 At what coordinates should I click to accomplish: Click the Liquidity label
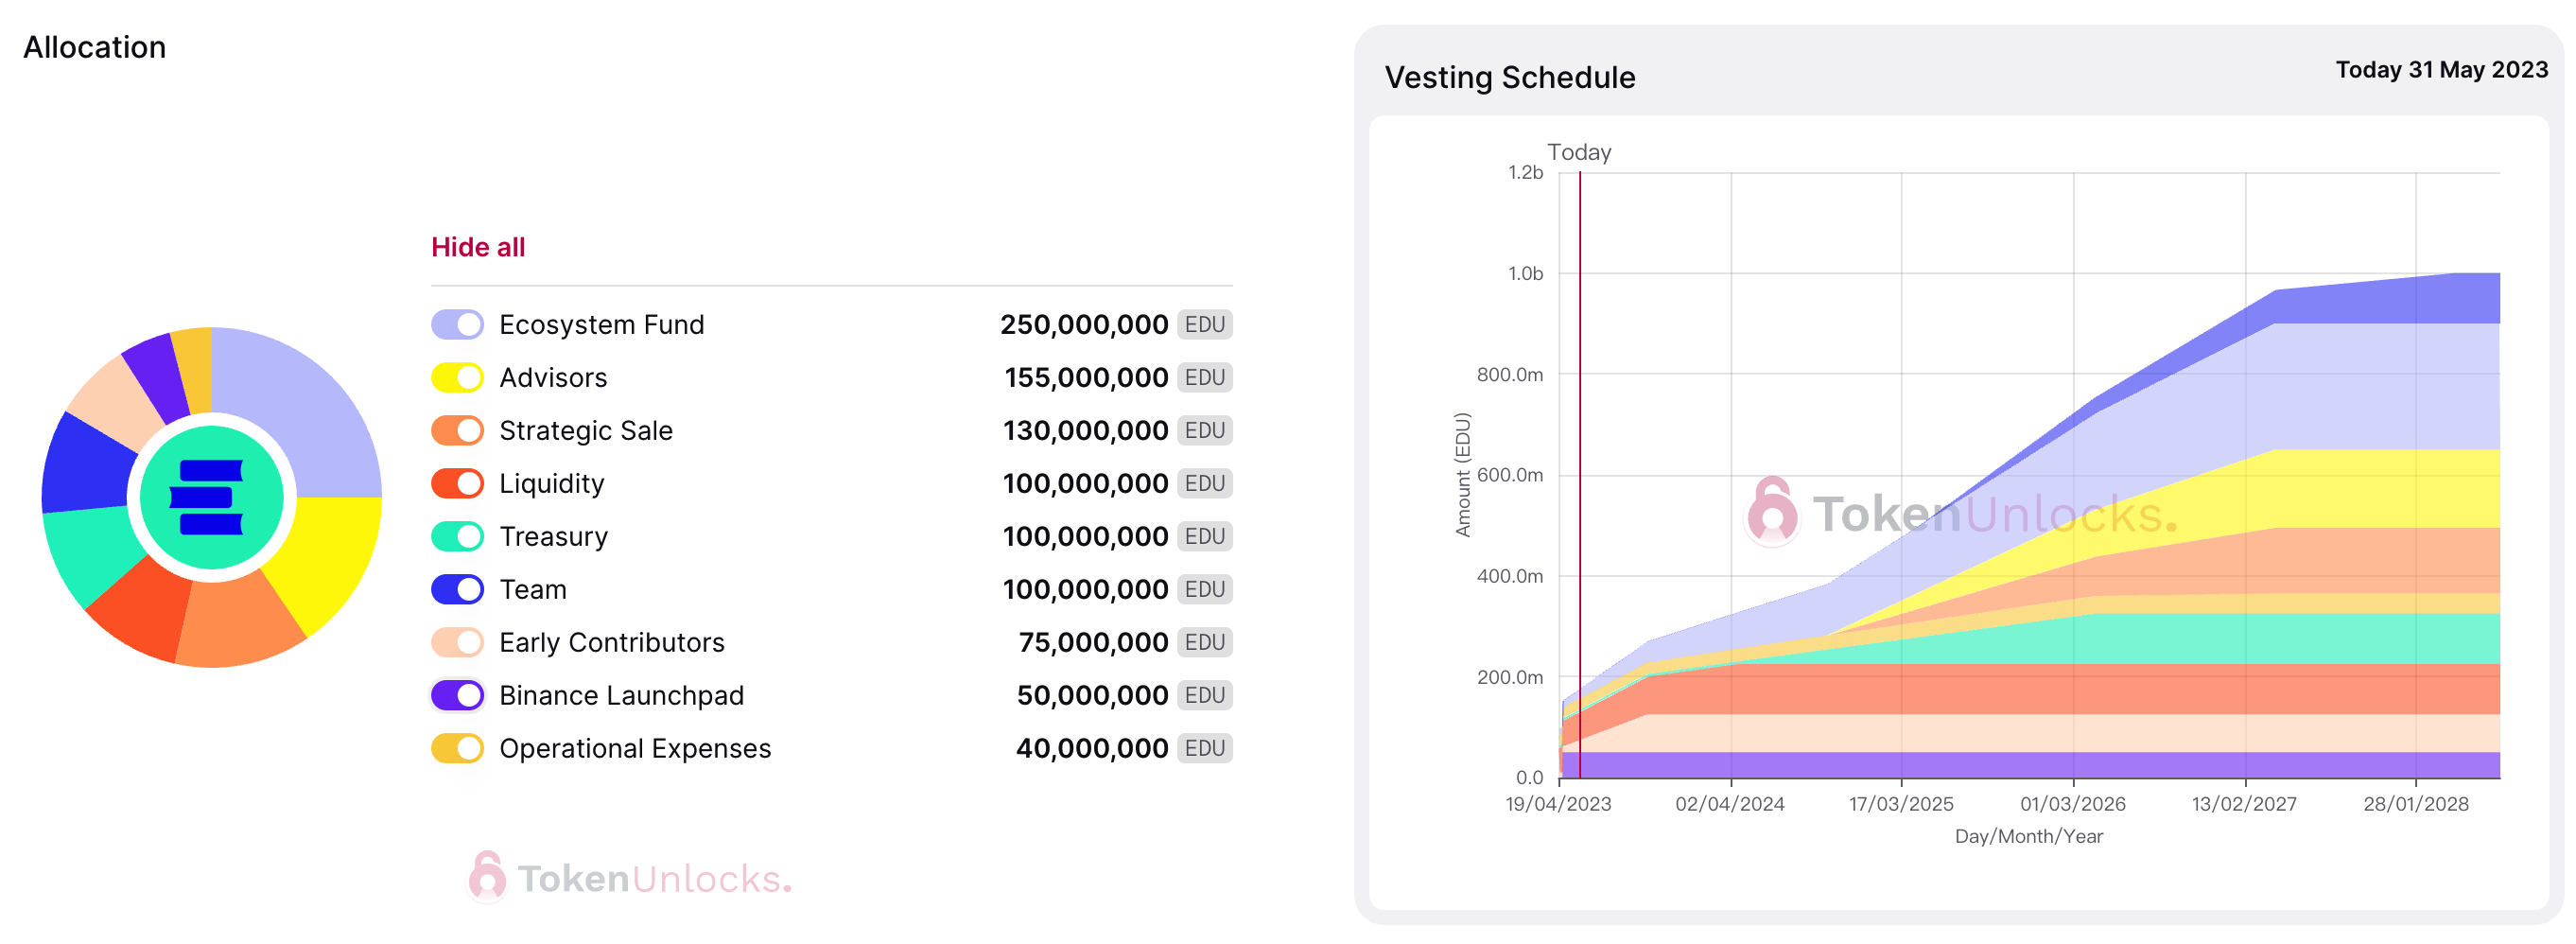pyautogui.click(x=552, y=484)
